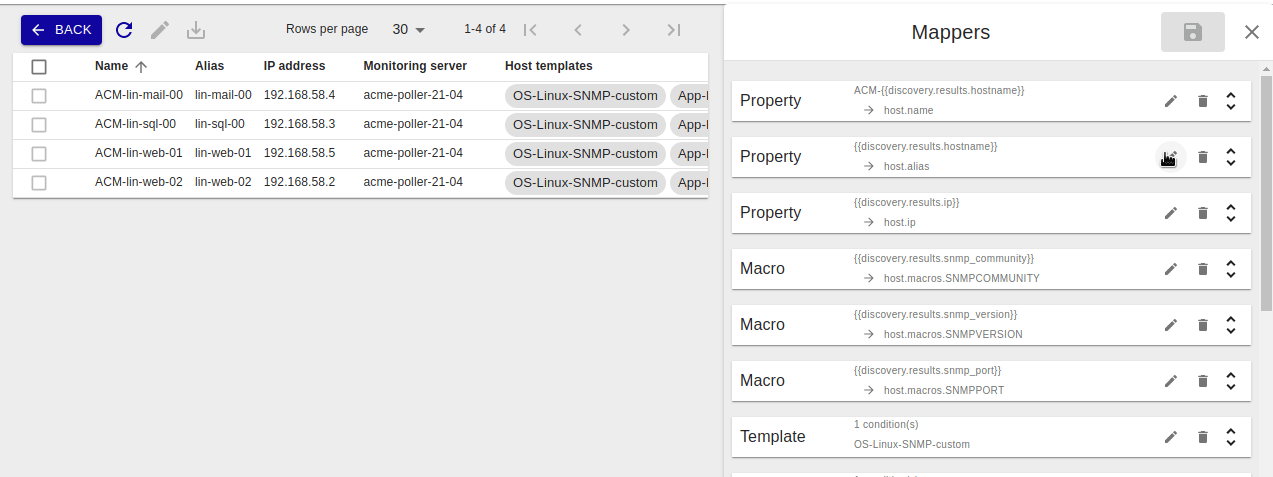Click the save icon in Mappers panel
The width and height of the screenshot is (1273, 477).
[x=1192, y=32]
